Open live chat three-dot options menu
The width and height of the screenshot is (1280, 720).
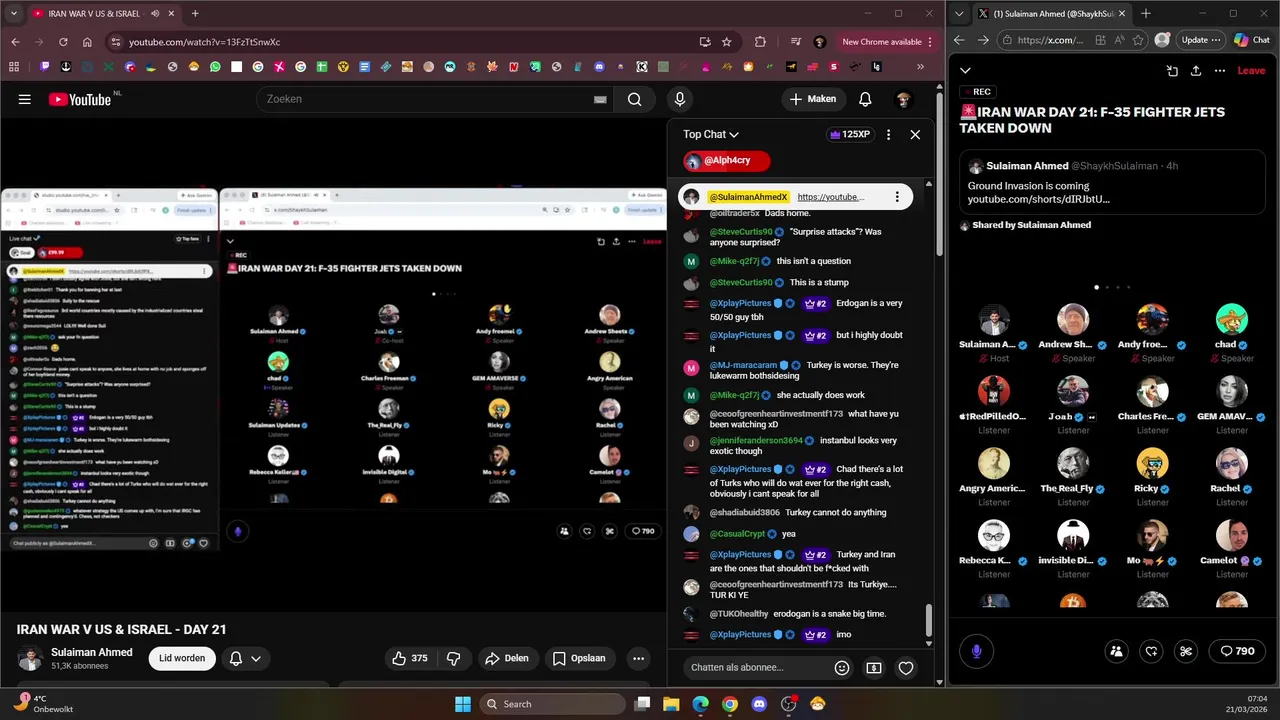(888, 134)
